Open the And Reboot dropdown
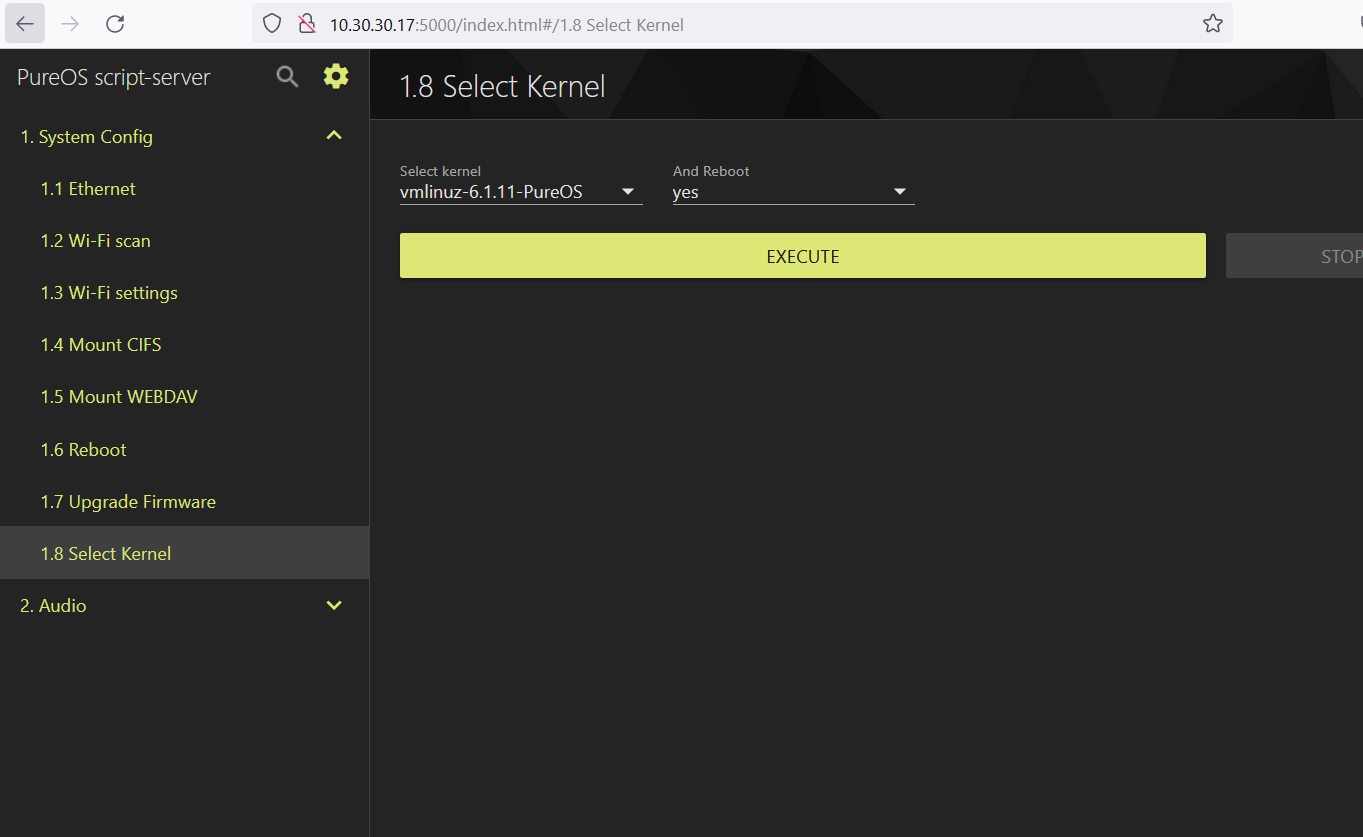The height and width of the screenshot is (837, 1363). 793,192
